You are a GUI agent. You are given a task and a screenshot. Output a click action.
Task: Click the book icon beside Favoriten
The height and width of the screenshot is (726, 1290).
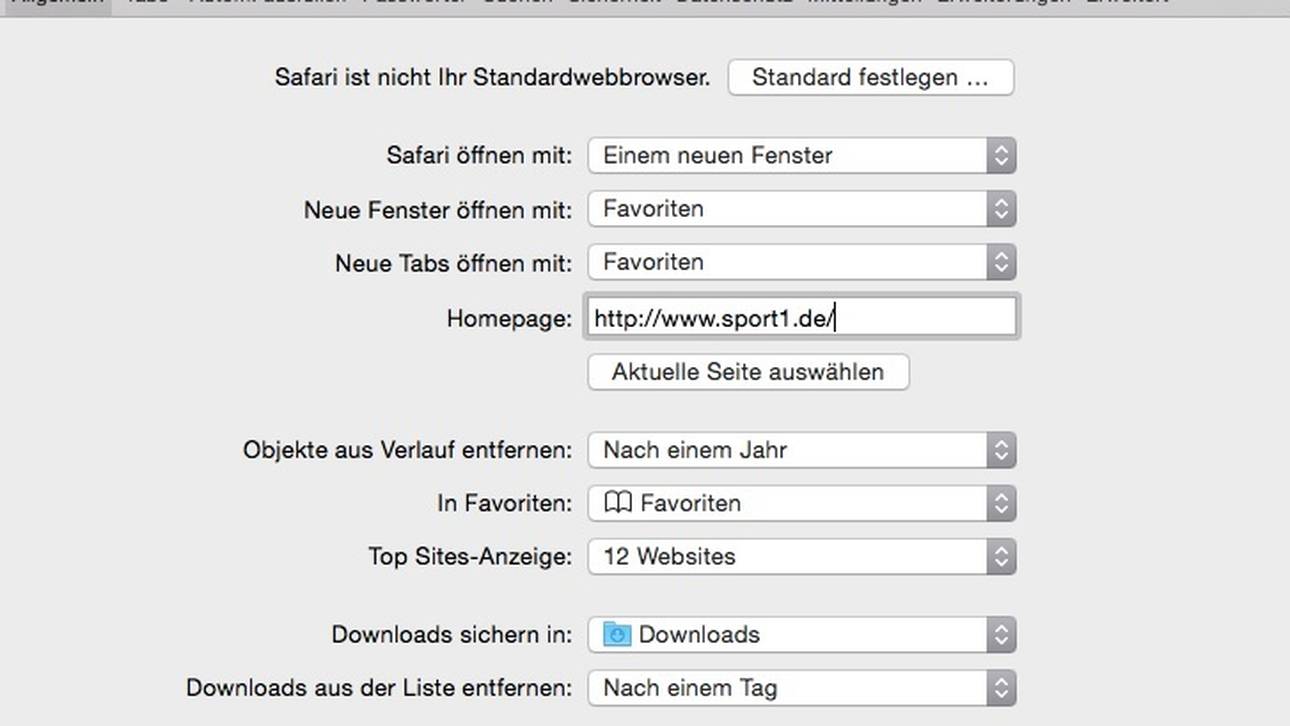619,503
